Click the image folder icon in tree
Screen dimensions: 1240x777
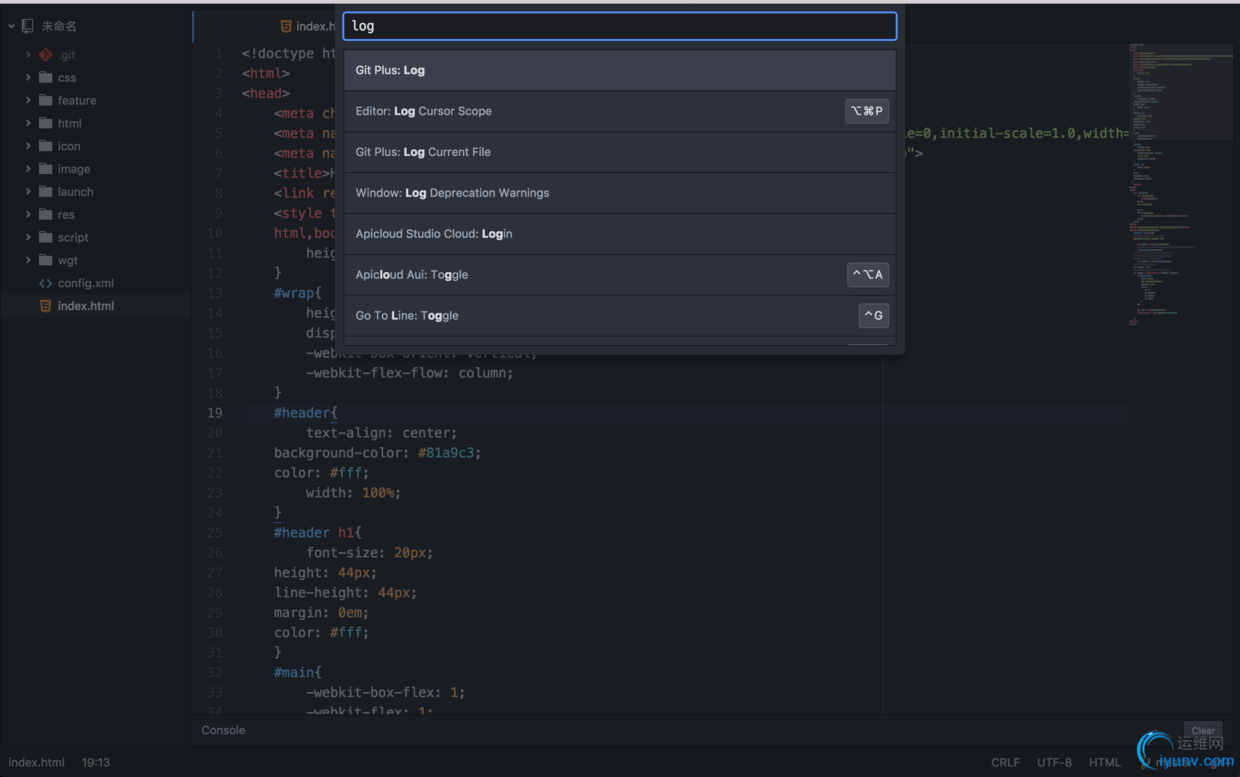pyautogui.click(x=46, y=169)
